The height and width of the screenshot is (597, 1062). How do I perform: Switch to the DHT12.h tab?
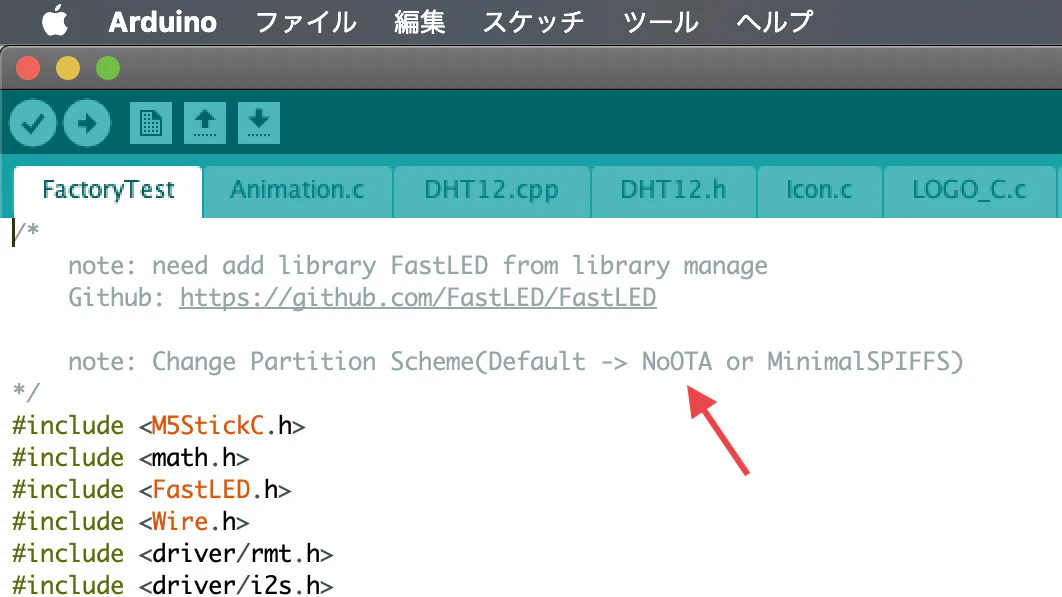[673, 190]
